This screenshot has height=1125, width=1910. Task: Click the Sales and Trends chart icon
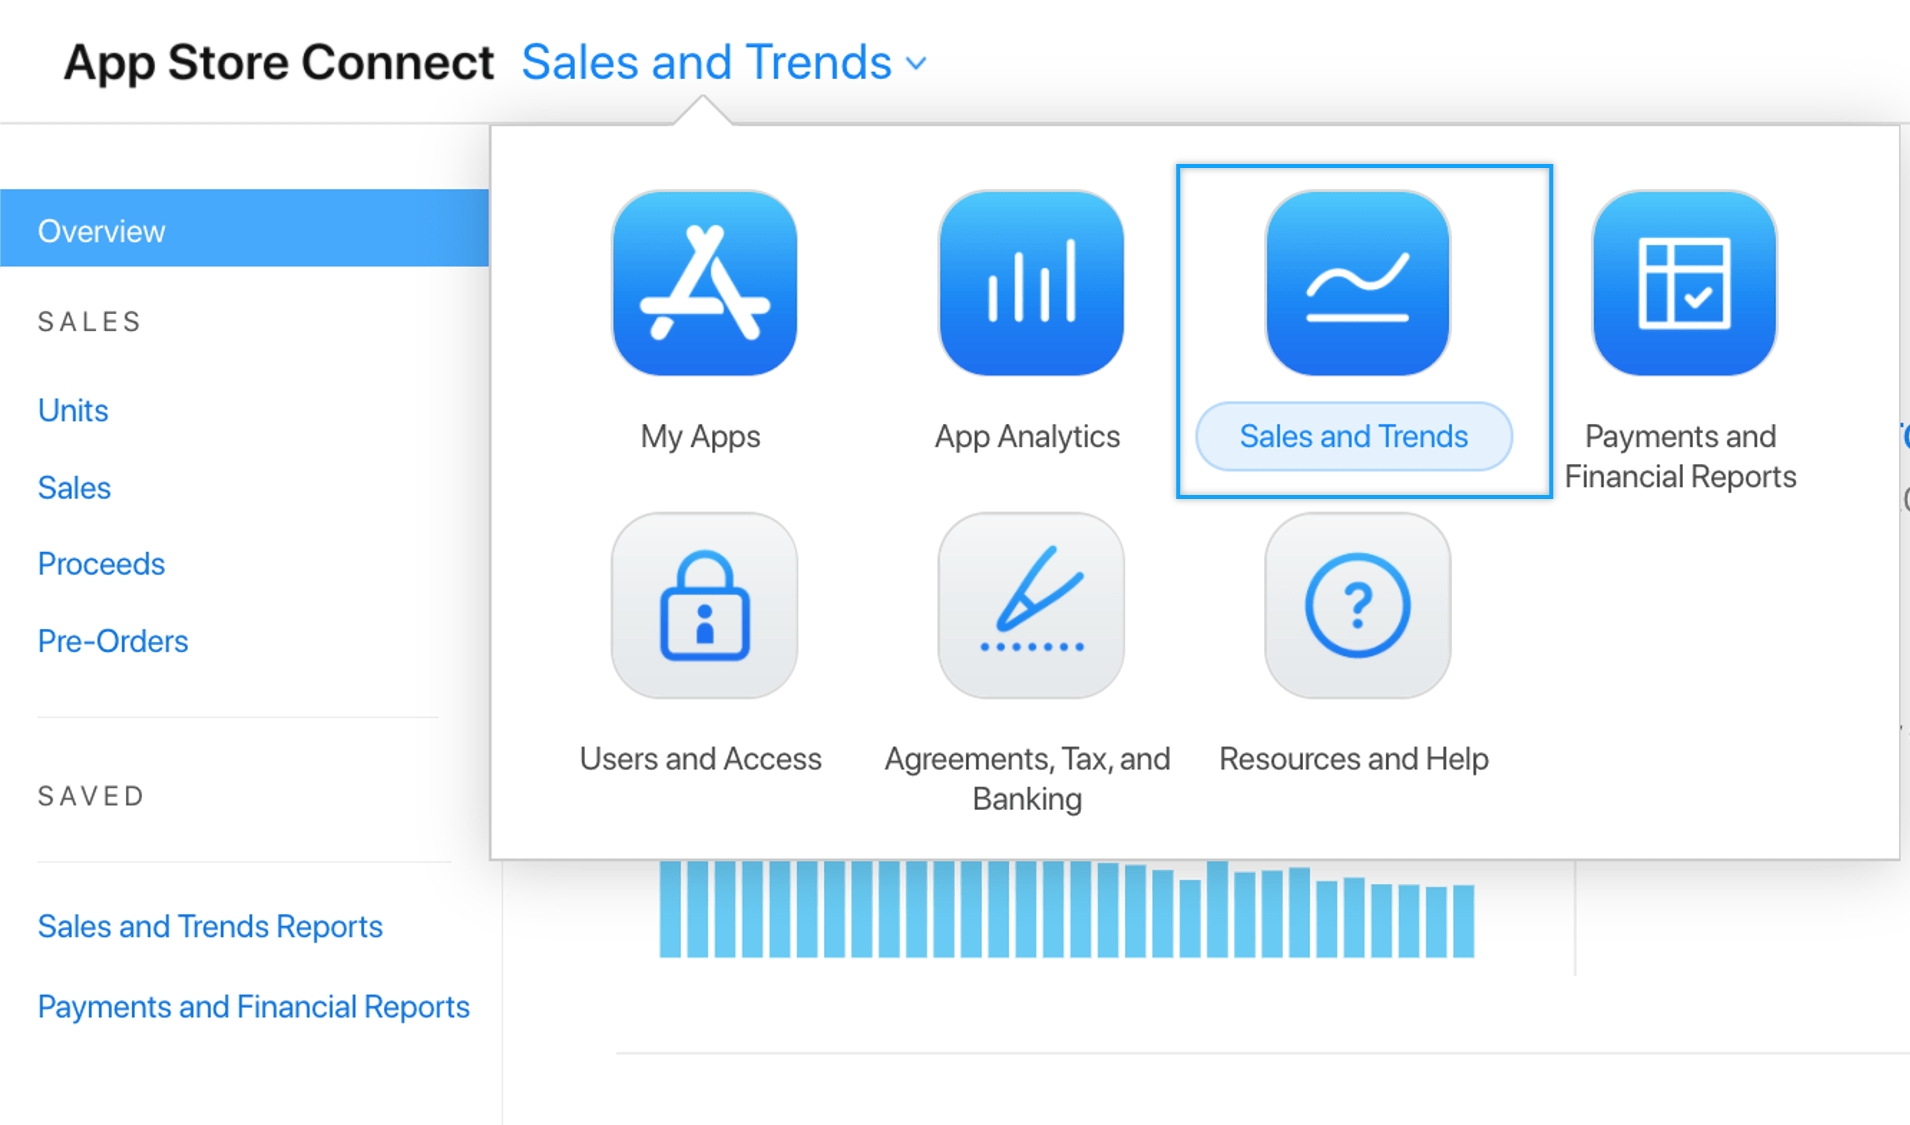click(x=1357, y=283)
